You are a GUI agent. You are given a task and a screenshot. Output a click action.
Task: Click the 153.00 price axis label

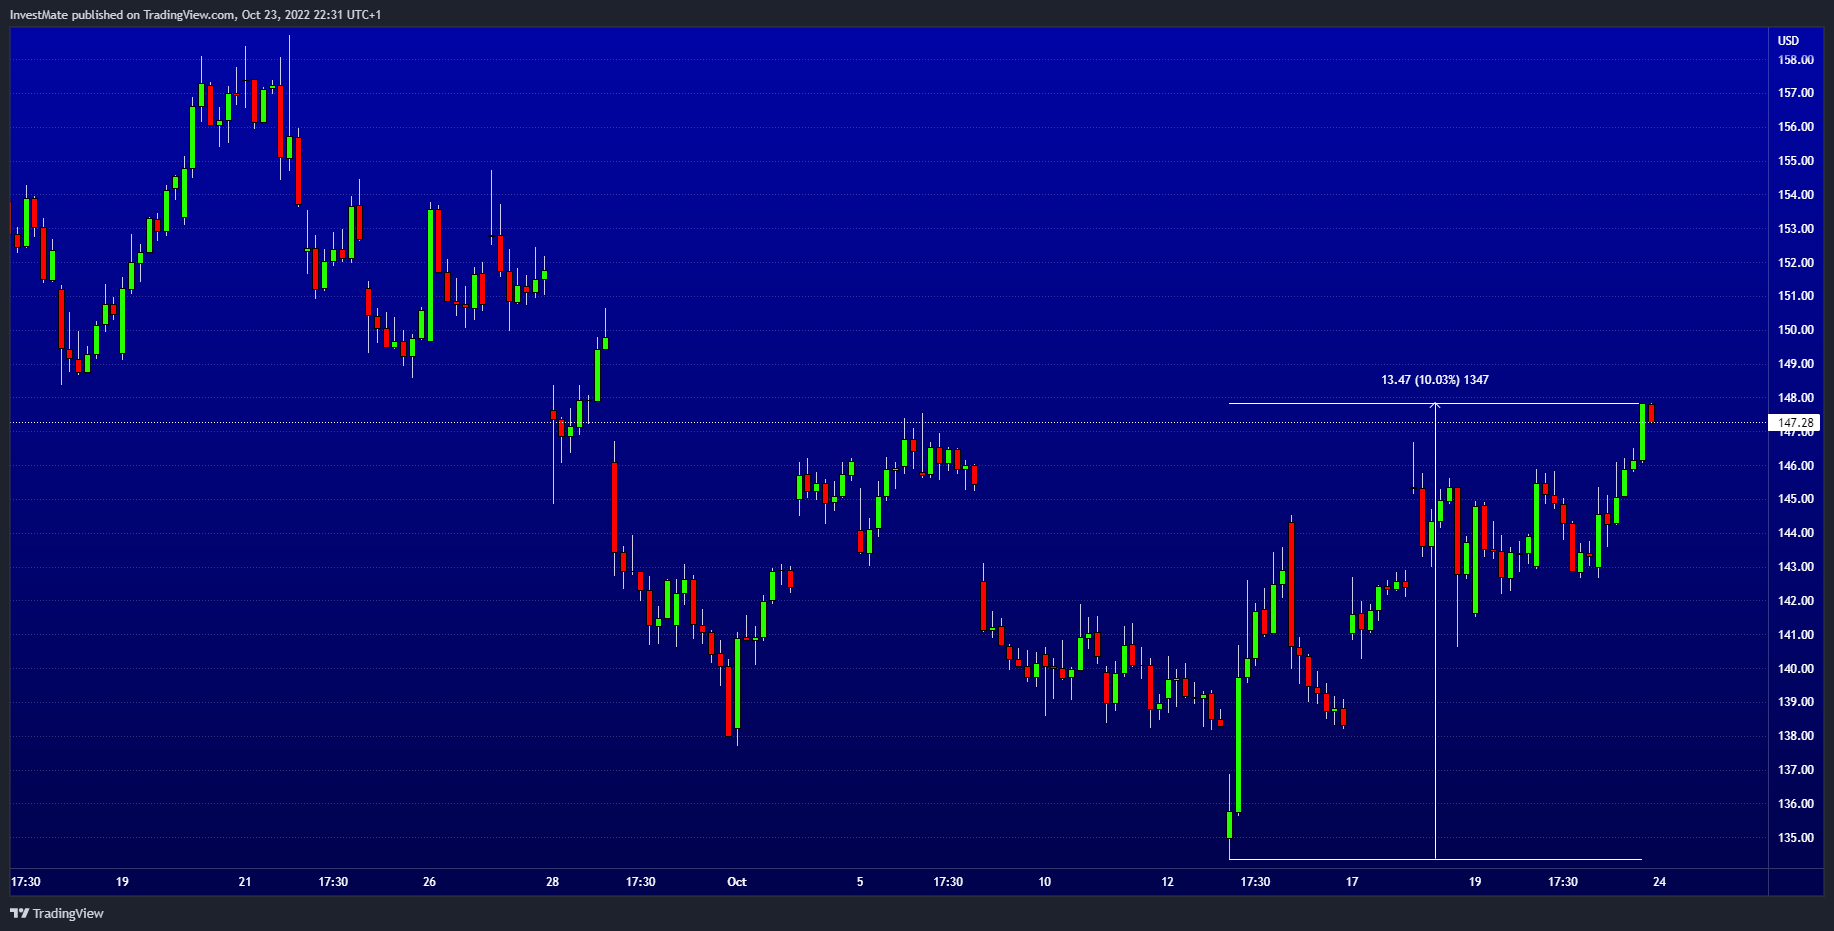[x=1796, y=229]
